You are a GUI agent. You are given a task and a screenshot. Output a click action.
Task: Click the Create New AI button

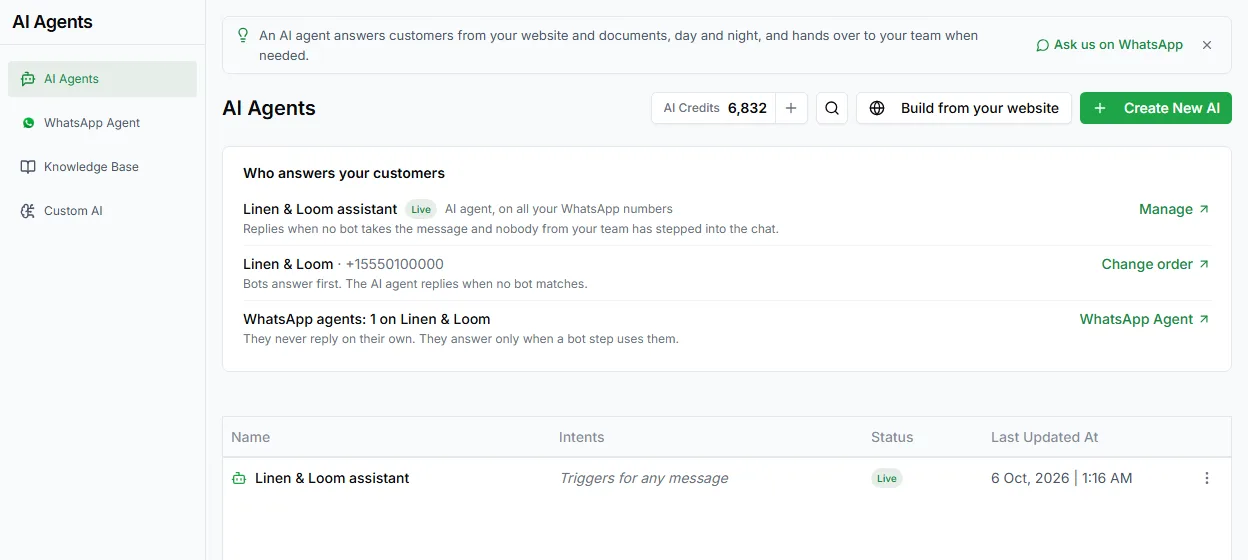tap(1156, 108)
